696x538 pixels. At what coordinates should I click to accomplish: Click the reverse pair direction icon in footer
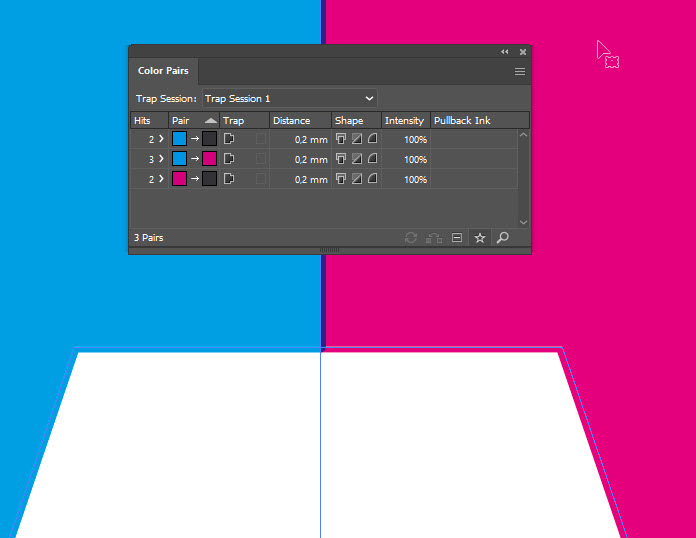pyautogui.click(x=434, y=238)
